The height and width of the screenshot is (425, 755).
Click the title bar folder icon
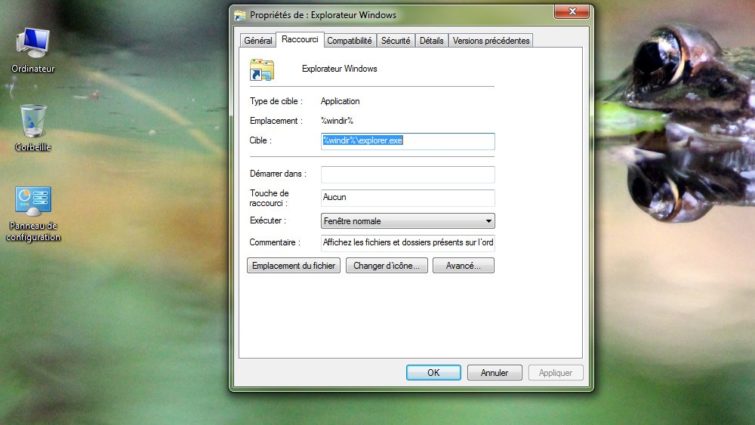[240, 15]
